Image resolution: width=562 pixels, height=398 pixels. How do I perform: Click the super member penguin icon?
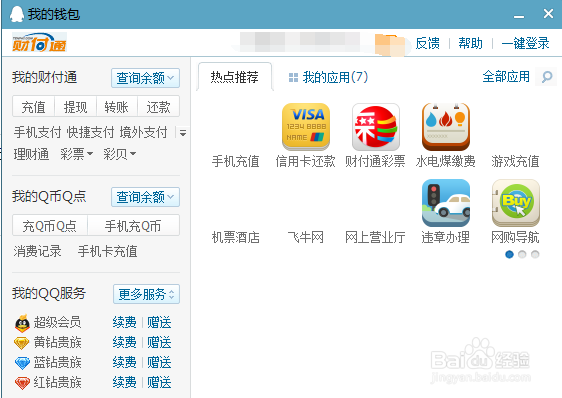[x=22, y=323]
